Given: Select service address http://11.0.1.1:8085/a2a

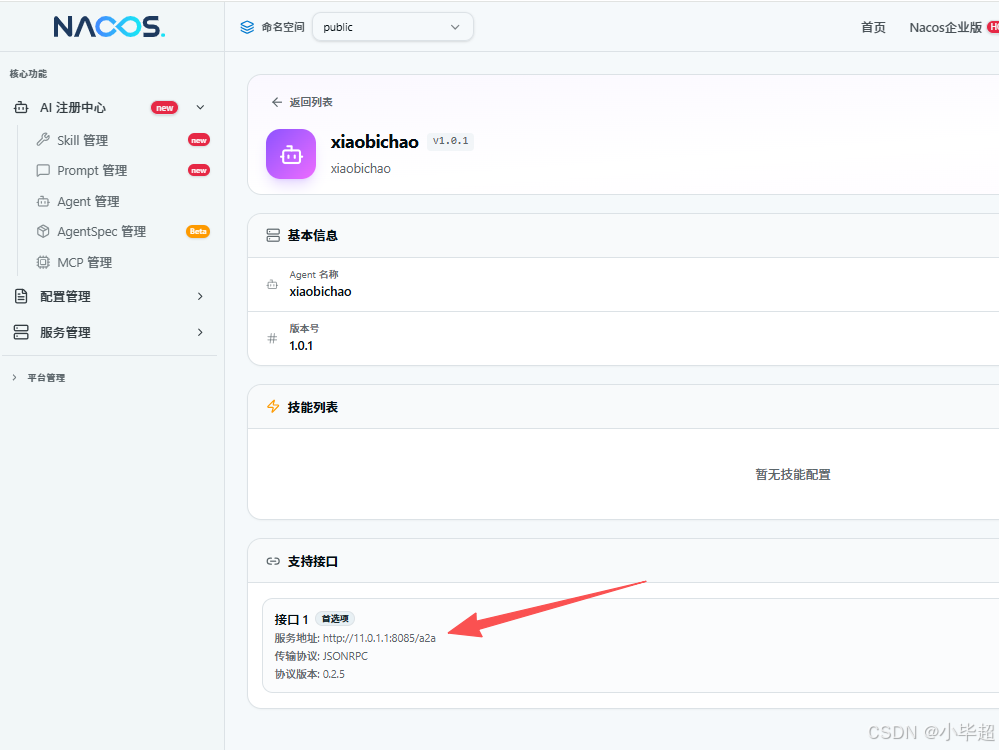Looking at the screenshot, I should pos(379,638).
